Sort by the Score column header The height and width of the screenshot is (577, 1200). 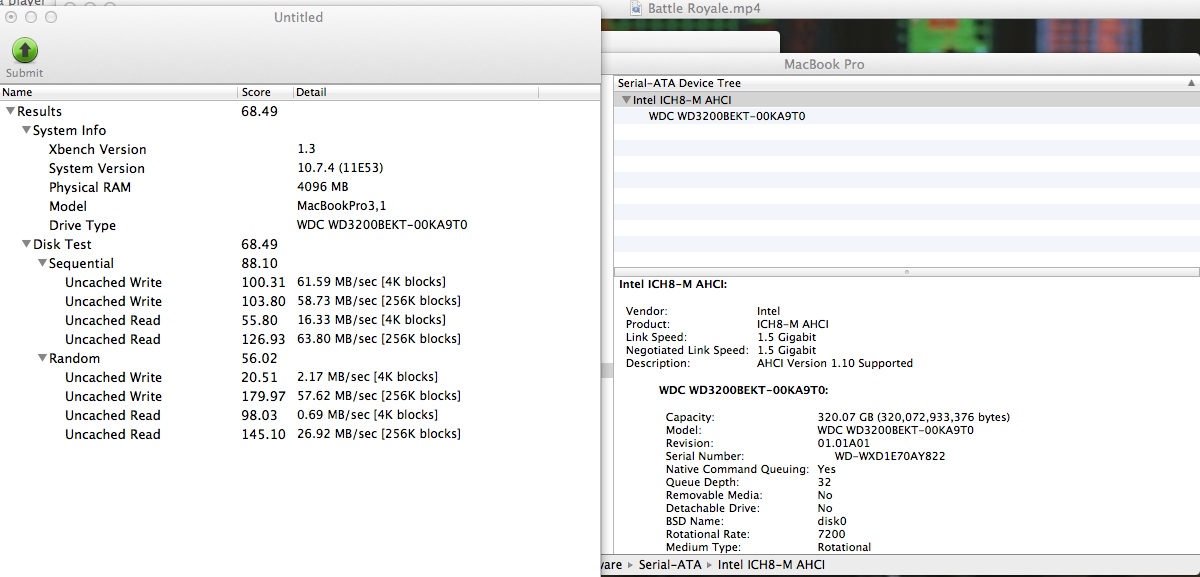pyautogui.click(x=265, y=92)
